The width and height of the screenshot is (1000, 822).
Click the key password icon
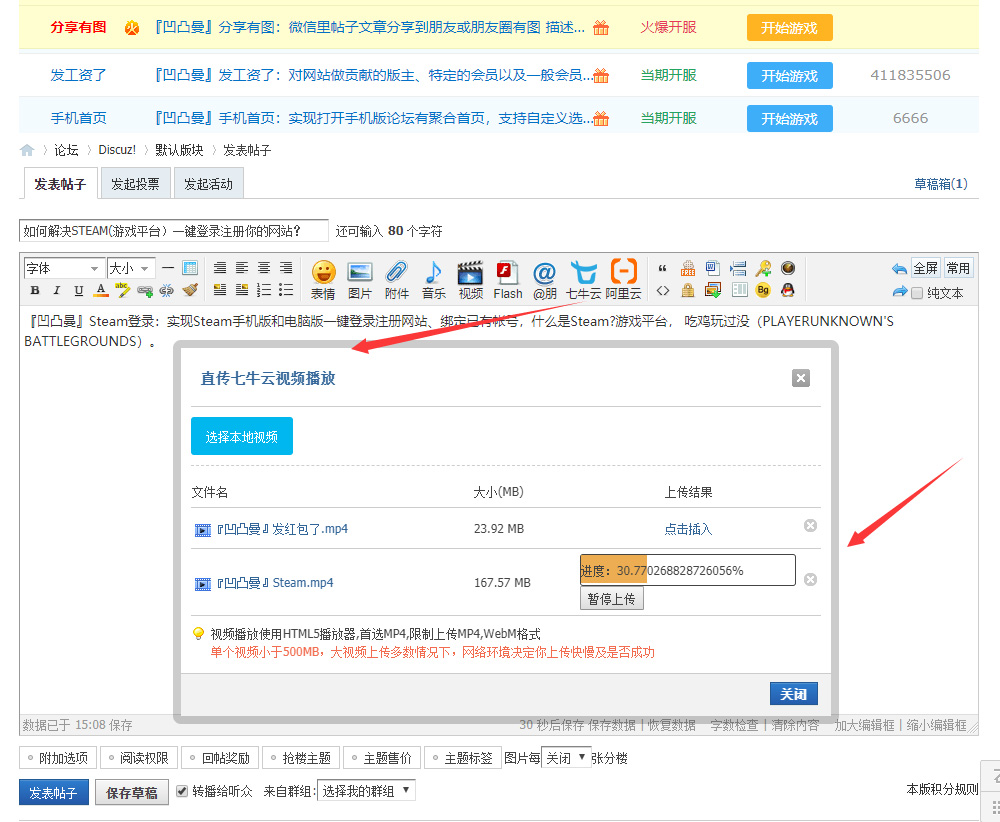[763, 268]
